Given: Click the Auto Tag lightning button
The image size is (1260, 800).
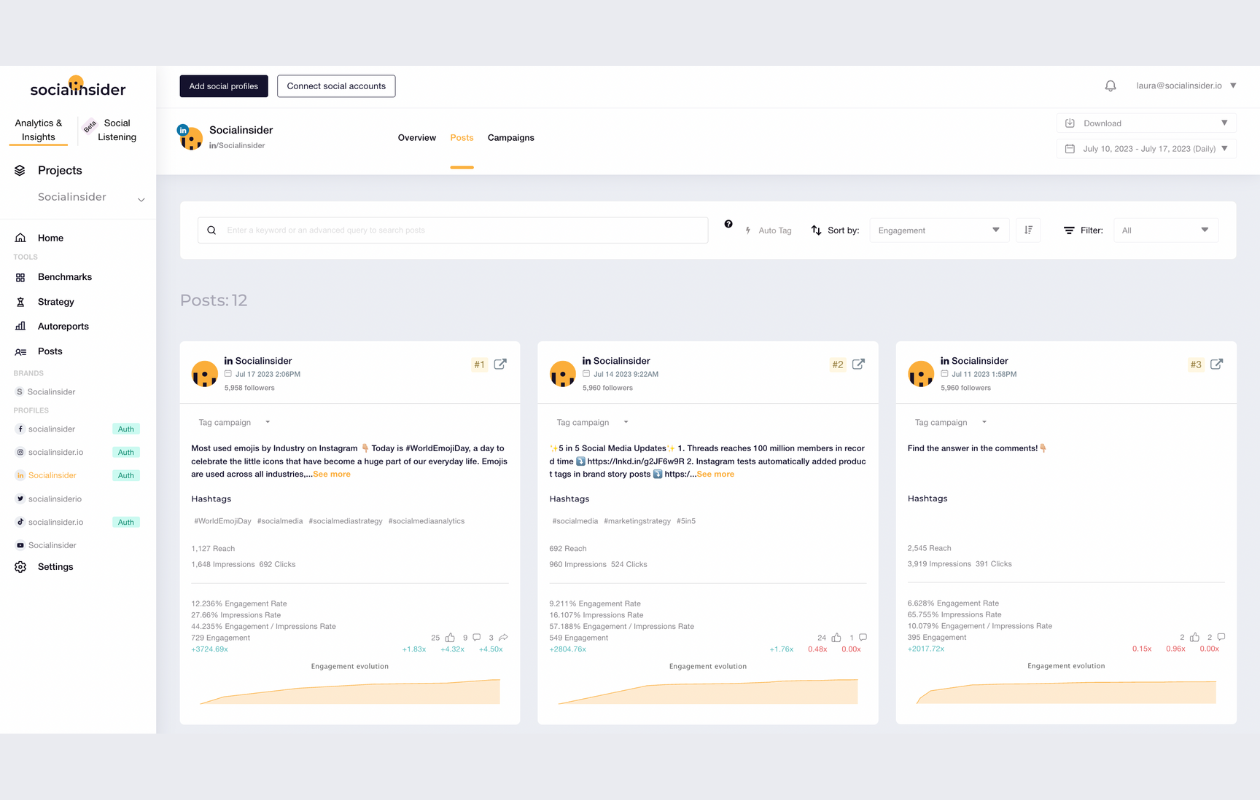Looking at the screenshot, I should (768, 230).
